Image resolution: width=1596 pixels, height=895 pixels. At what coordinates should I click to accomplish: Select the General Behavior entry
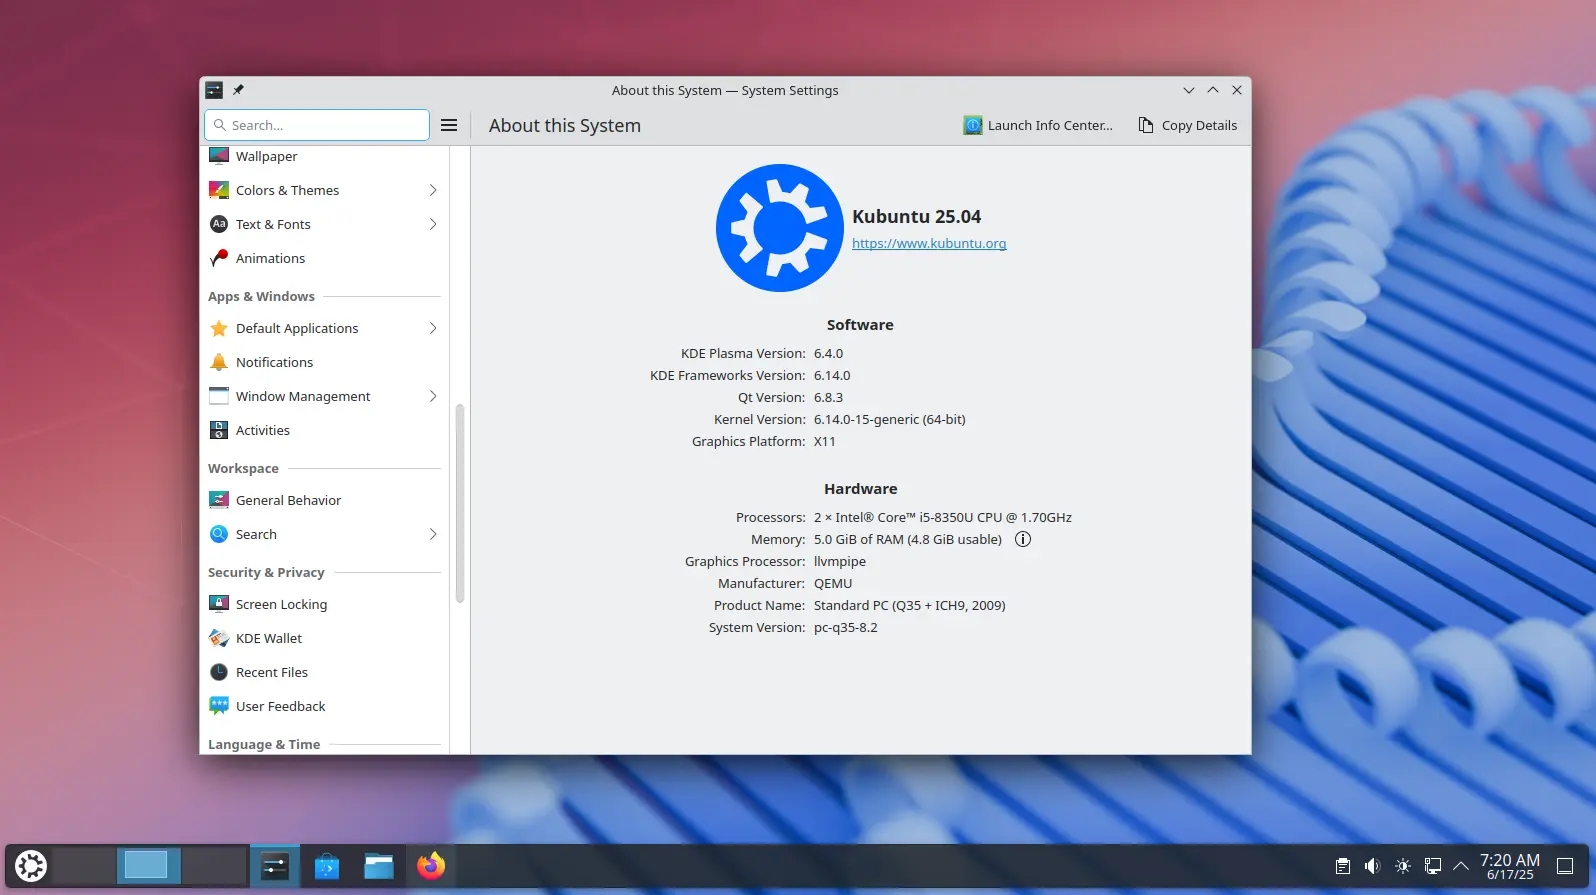325,500
